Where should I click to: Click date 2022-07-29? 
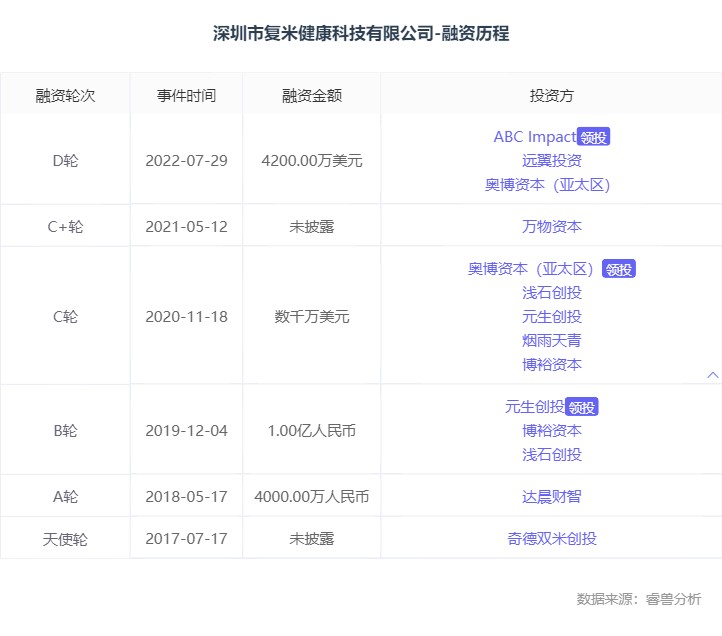click(x=186, y=161)
